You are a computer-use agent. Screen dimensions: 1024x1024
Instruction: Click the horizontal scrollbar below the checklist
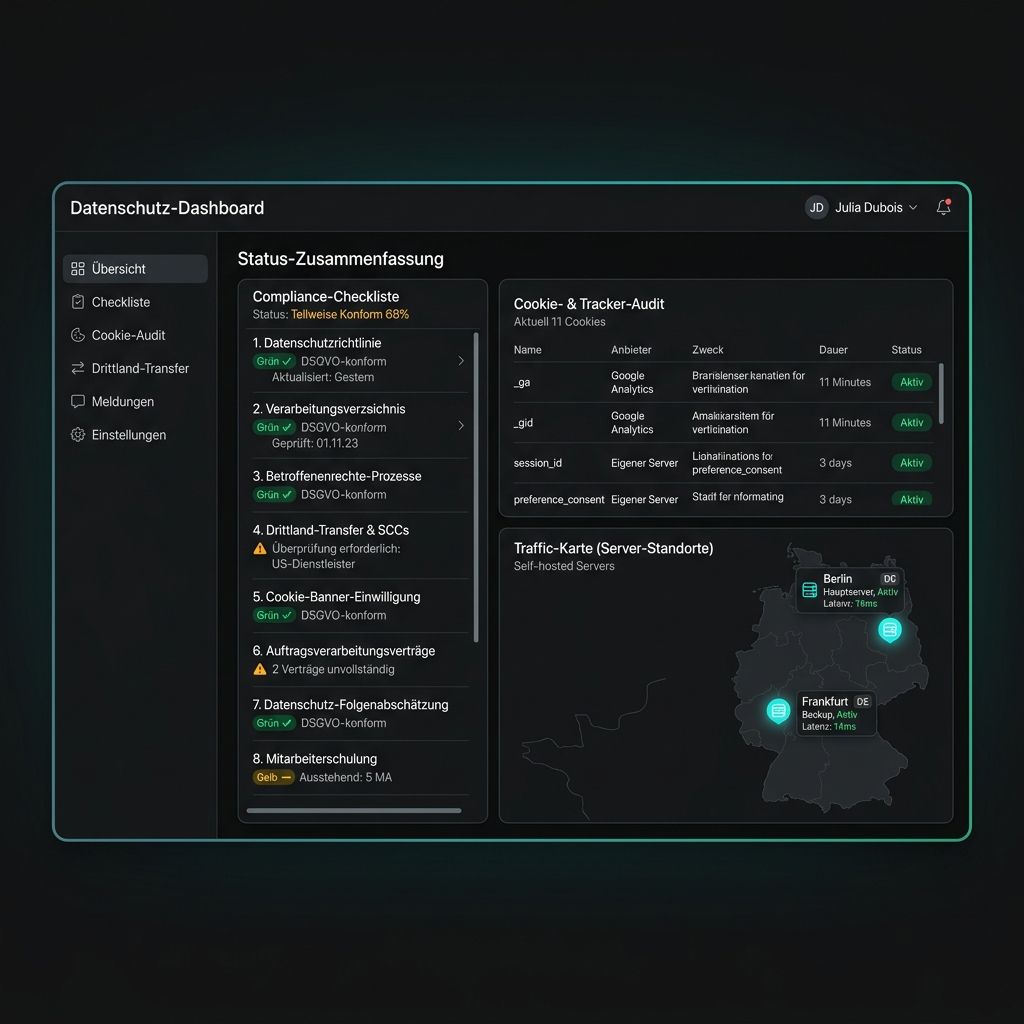click(x=354, y=810)
